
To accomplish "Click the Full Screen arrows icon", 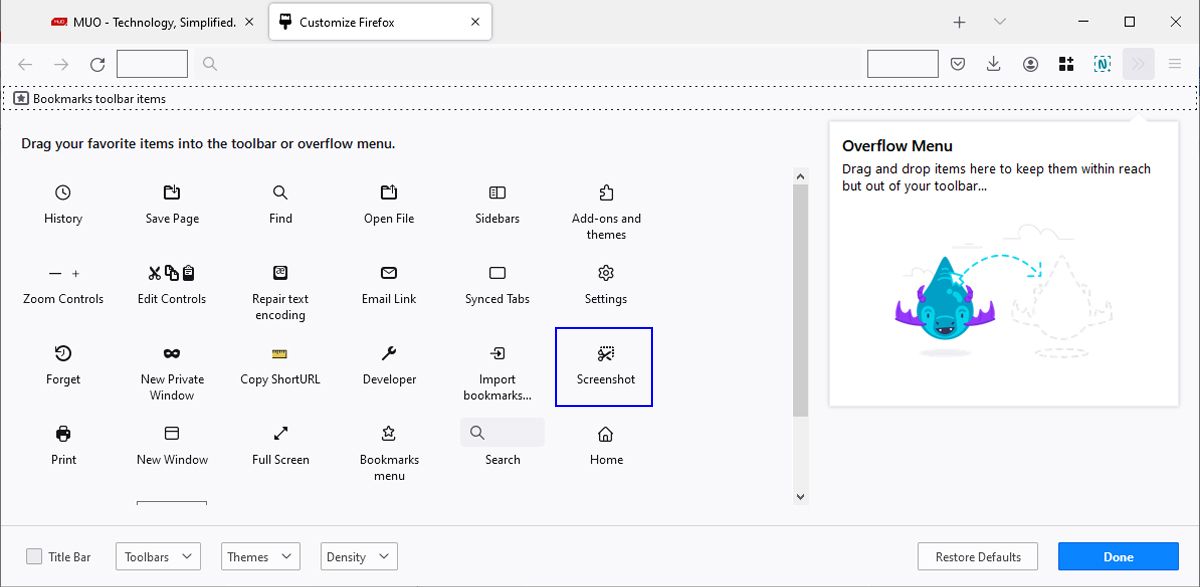I will [x=280, y=434].
